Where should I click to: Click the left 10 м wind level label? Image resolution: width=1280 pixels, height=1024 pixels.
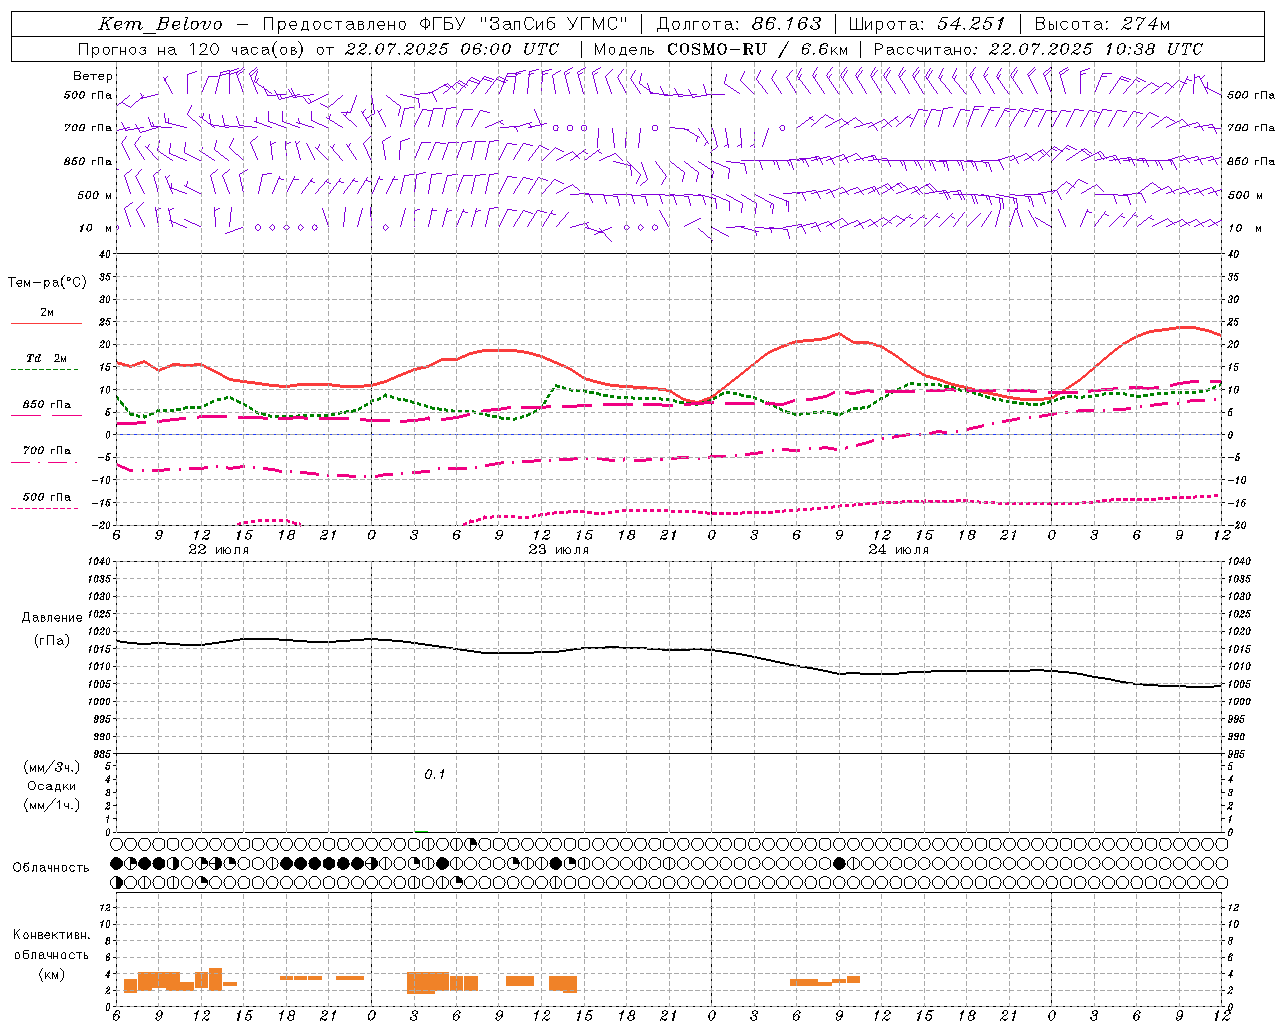[x=95, y=228]
